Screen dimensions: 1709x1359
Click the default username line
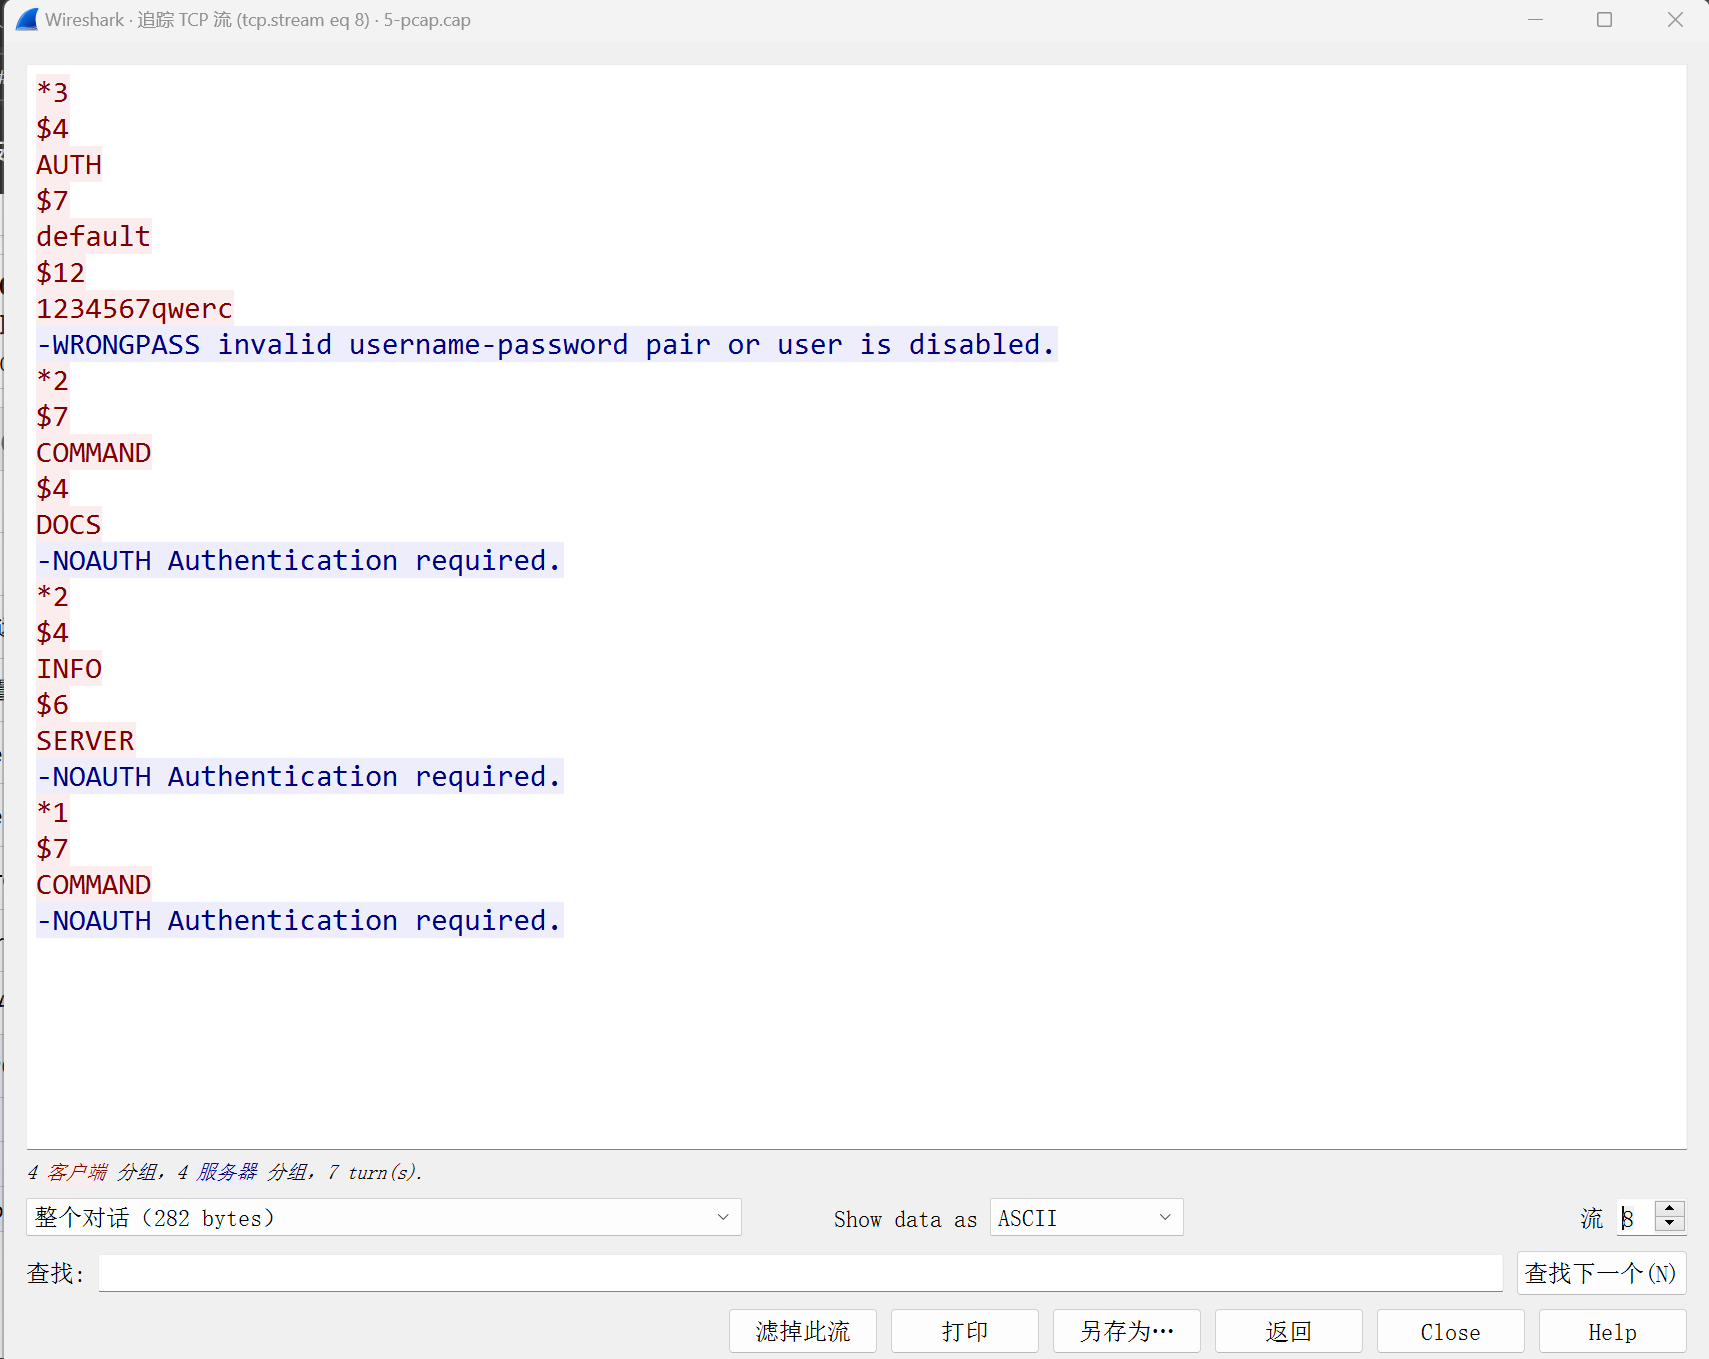(x=93, y=237)
